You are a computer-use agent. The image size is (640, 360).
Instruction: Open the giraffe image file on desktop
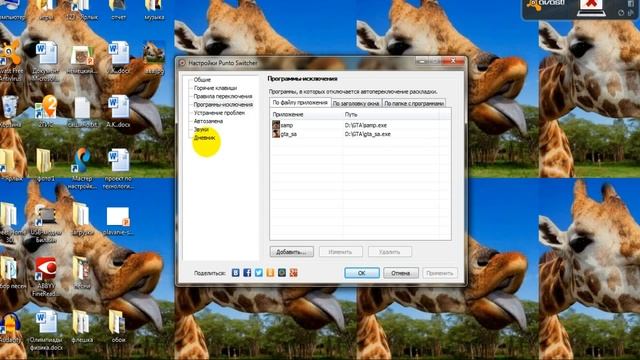154,57
